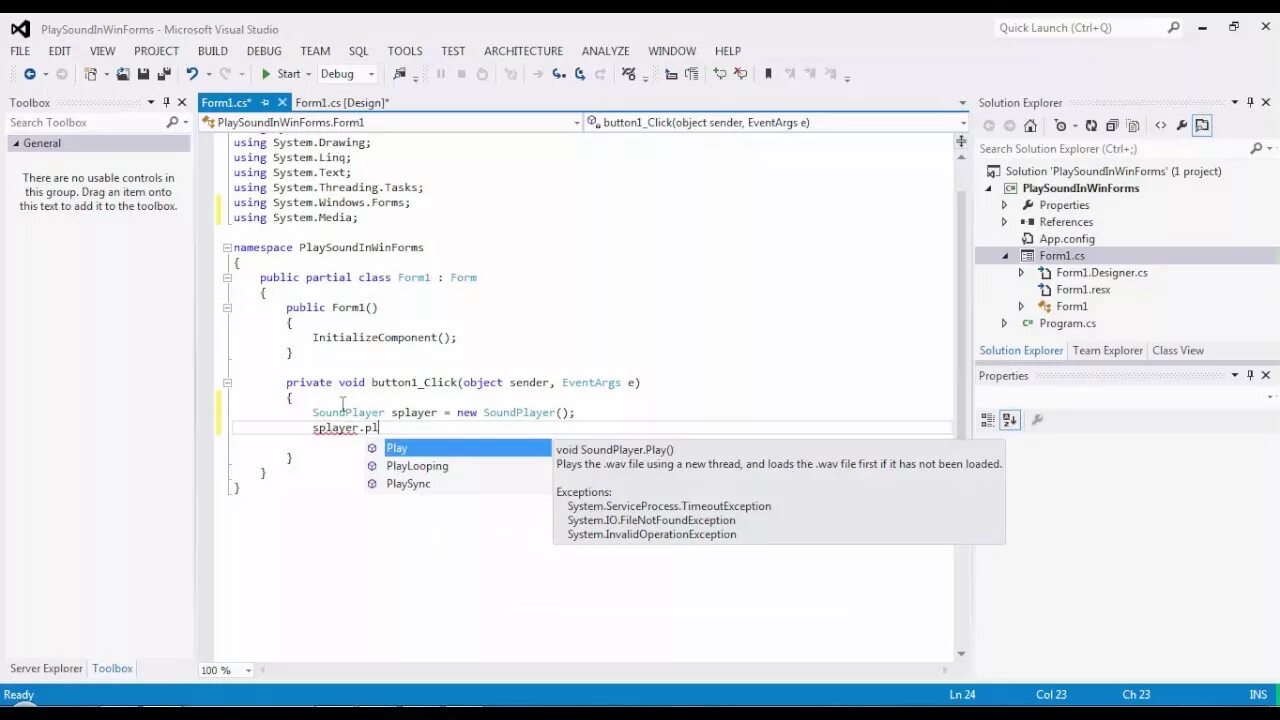The height and width of the screenshot is (720, 1280).
Task: Switch to the Team Explorer tab
Action: coord(1107,350)
